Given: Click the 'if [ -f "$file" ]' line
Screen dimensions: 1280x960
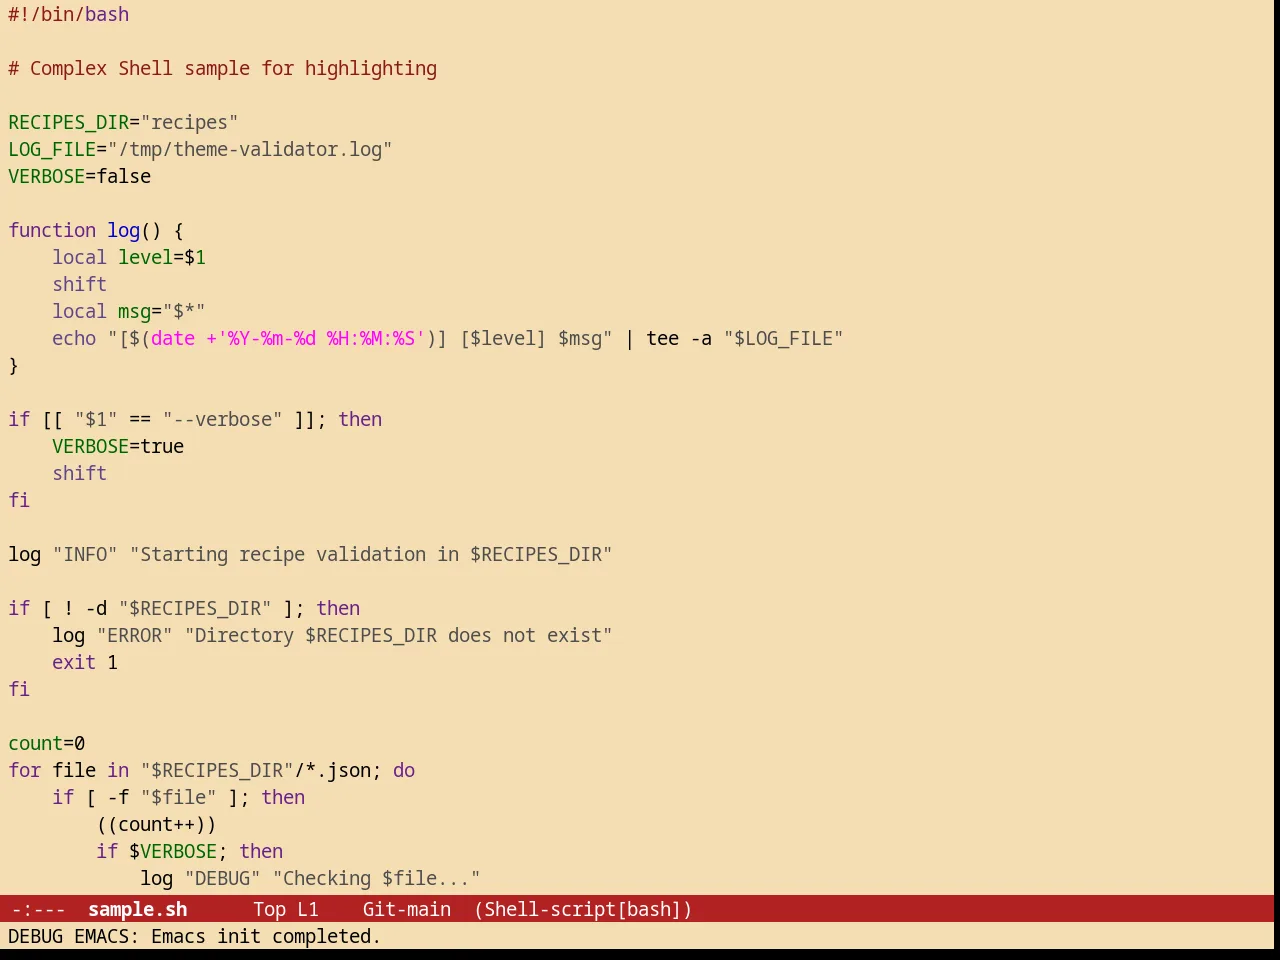Looking at the screenshot, I should point(179,797).
